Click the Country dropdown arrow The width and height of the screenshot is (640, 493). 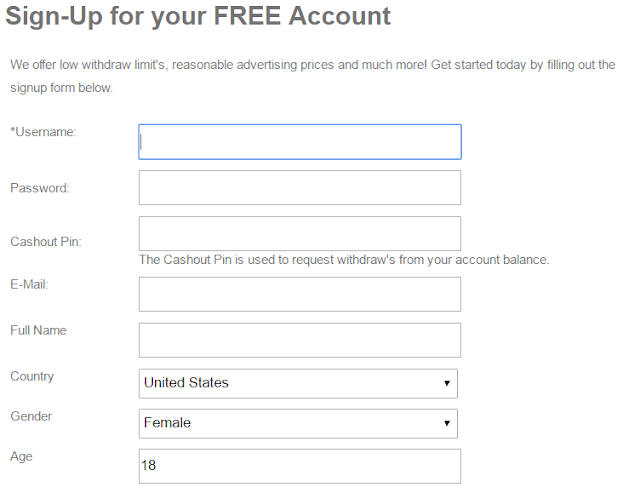click(x=447, y=383)
